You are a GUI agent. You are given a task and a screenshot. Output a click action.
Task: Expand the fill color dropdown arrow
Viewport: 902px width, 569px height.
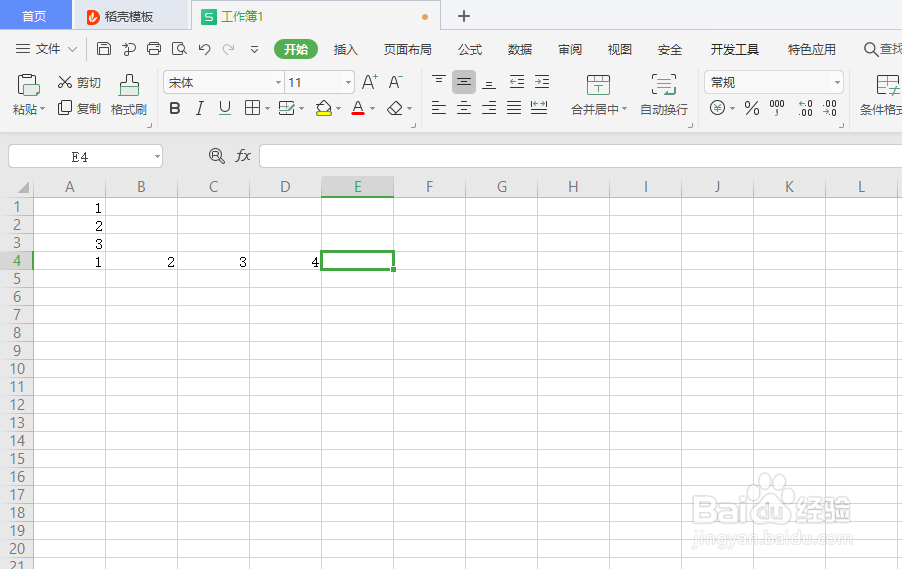point(339,108)
